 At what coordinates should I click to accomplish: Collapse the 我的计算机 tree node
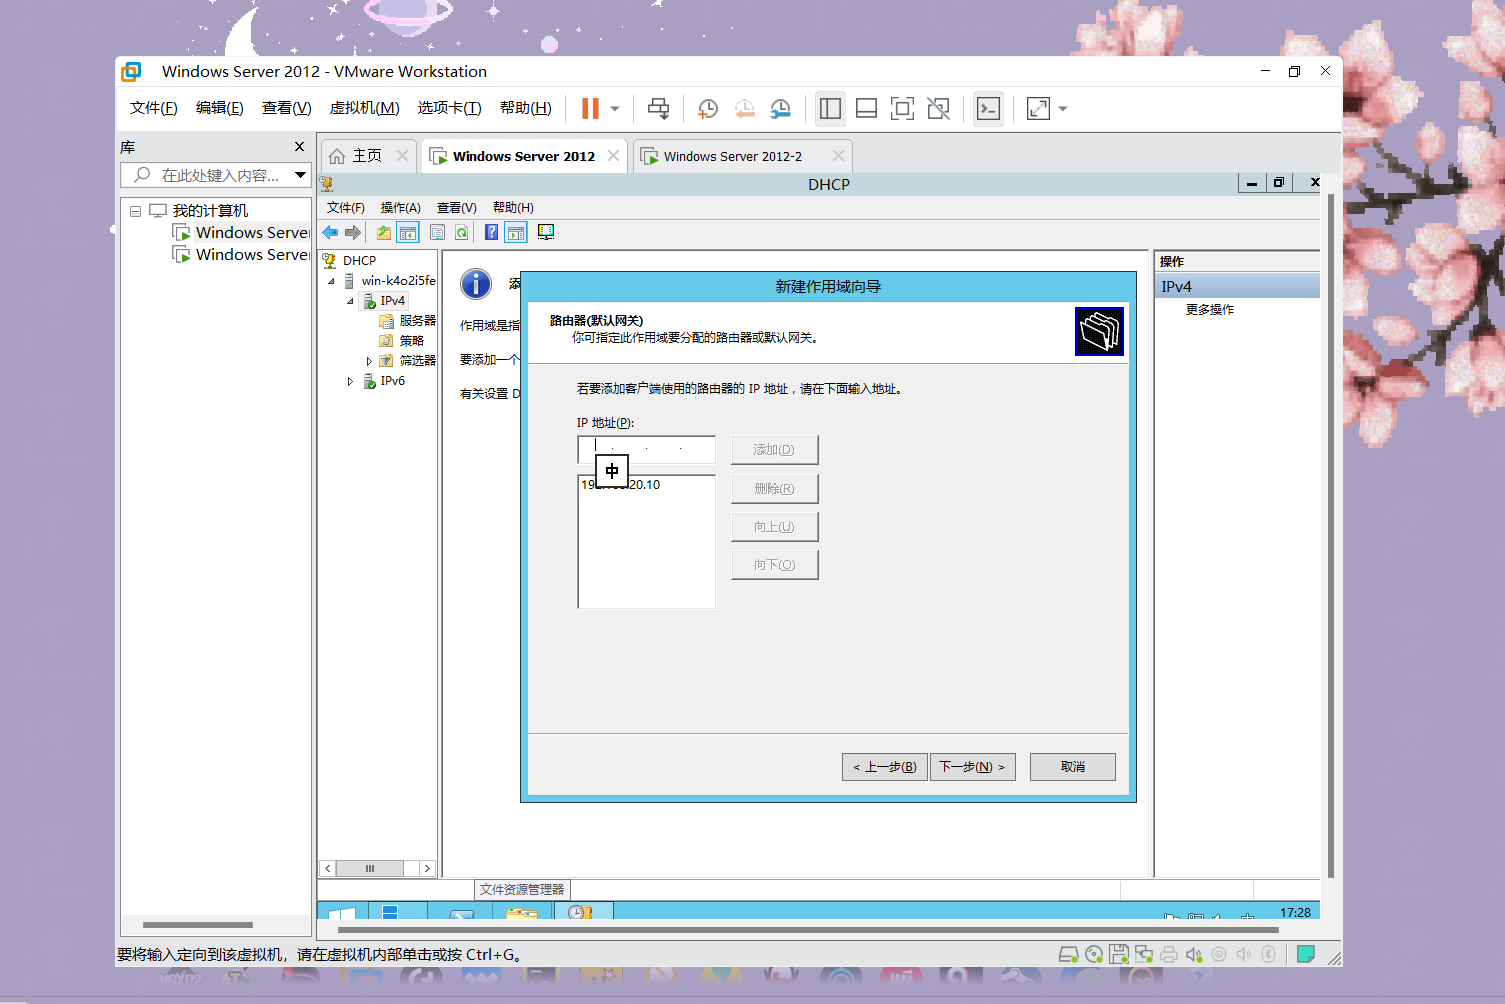pyautogui.click(x=135, y=211)
